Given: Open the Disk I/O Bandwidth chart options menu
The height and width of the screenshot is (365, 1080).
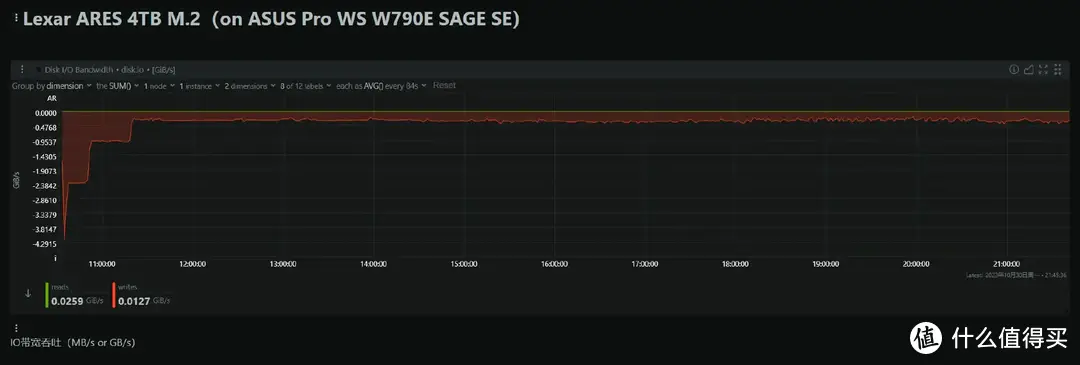Looking at the screenshot, I should point(23,69).
